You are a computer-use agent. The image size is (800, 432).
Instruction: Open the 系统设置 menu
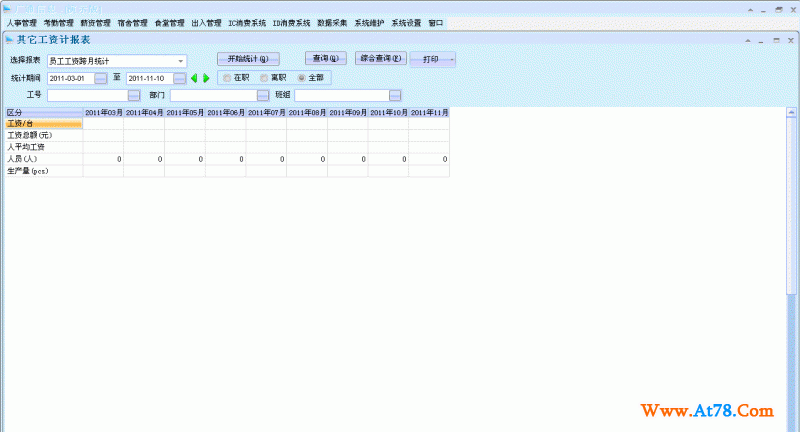[406, 22]
